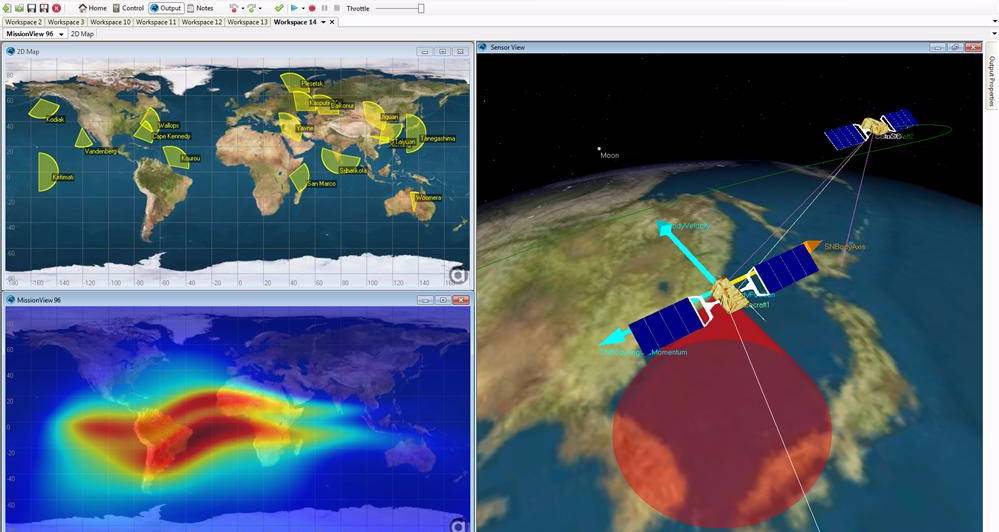Image resolution: width=999 pixels, height=532 pixels.
Task: Open the Workspace 14 tab dropdown arrow
Action: (x=323, y=22)
